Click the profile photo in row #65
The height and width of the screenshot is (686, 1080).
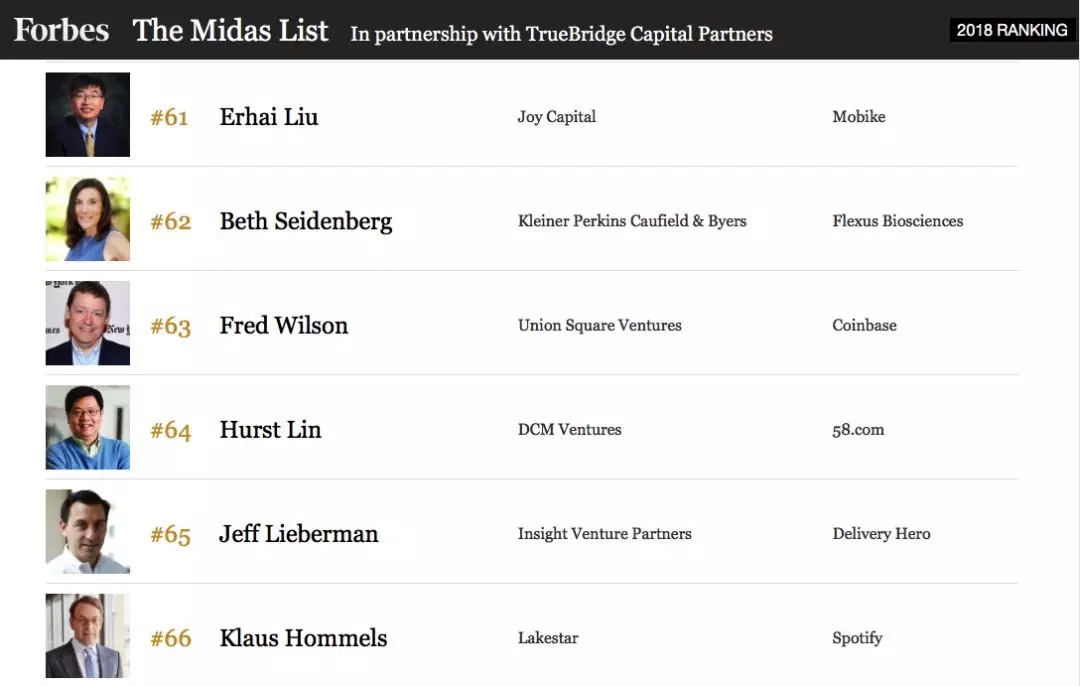coord(88,532)
